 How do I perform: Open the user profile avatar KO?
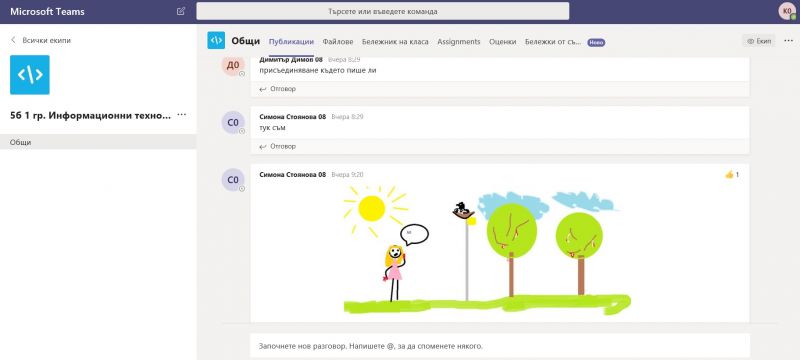(787, 11)
